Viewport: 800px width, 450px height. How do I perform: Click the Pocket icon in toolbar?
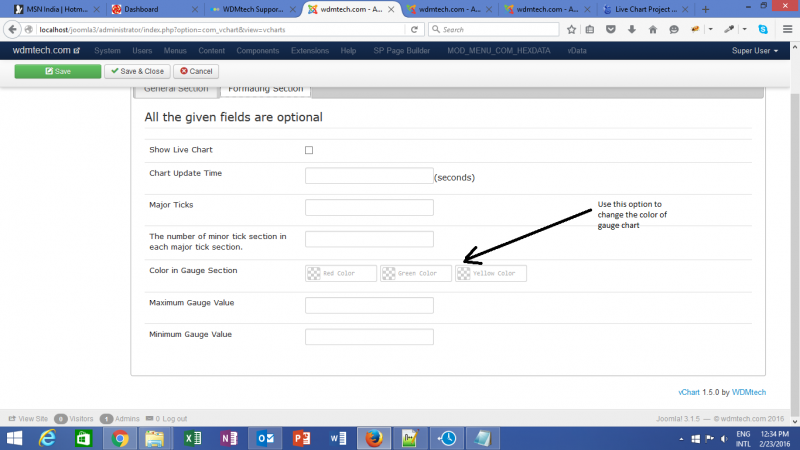(x=611, y=29)
